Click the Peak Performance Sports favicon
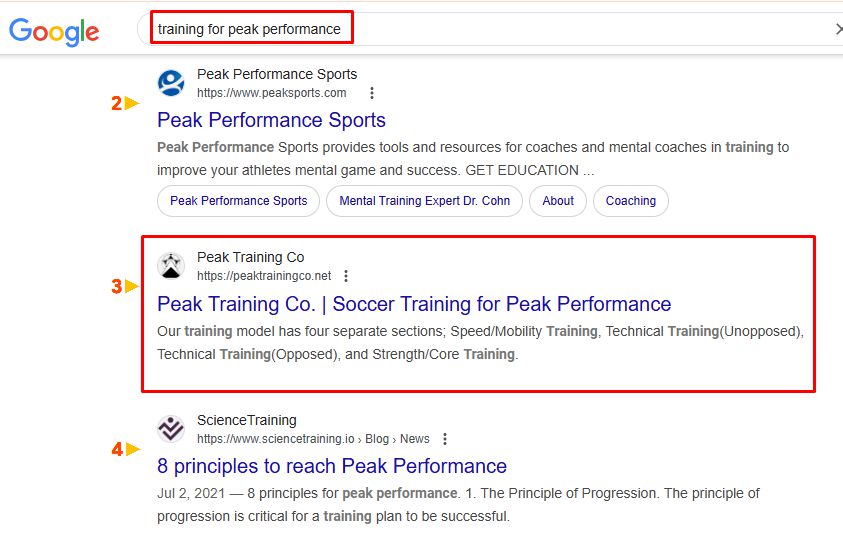843x551 pixels. [x=171, y=83]
